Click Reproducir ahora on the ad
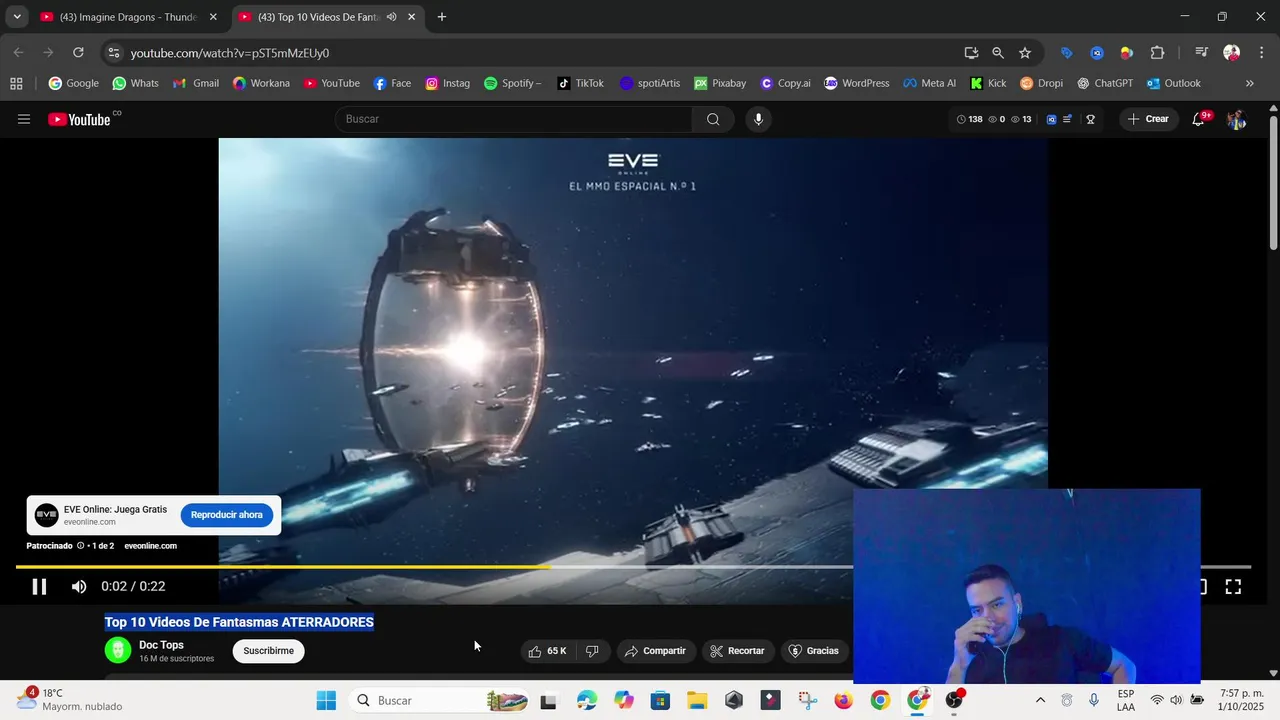Image resolution: width=1280 pixels, height=720 pixels. (227, 515)
